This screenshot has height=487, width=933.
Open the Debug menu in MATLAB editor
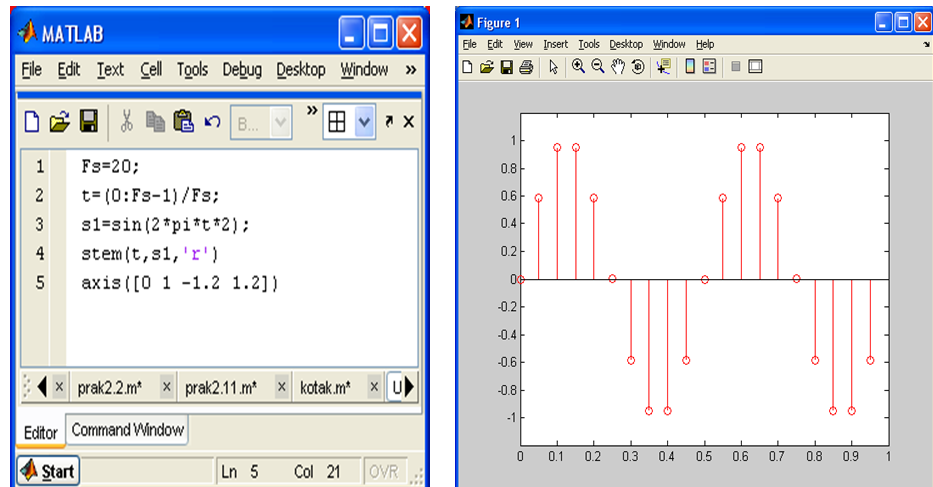[242, 70]
